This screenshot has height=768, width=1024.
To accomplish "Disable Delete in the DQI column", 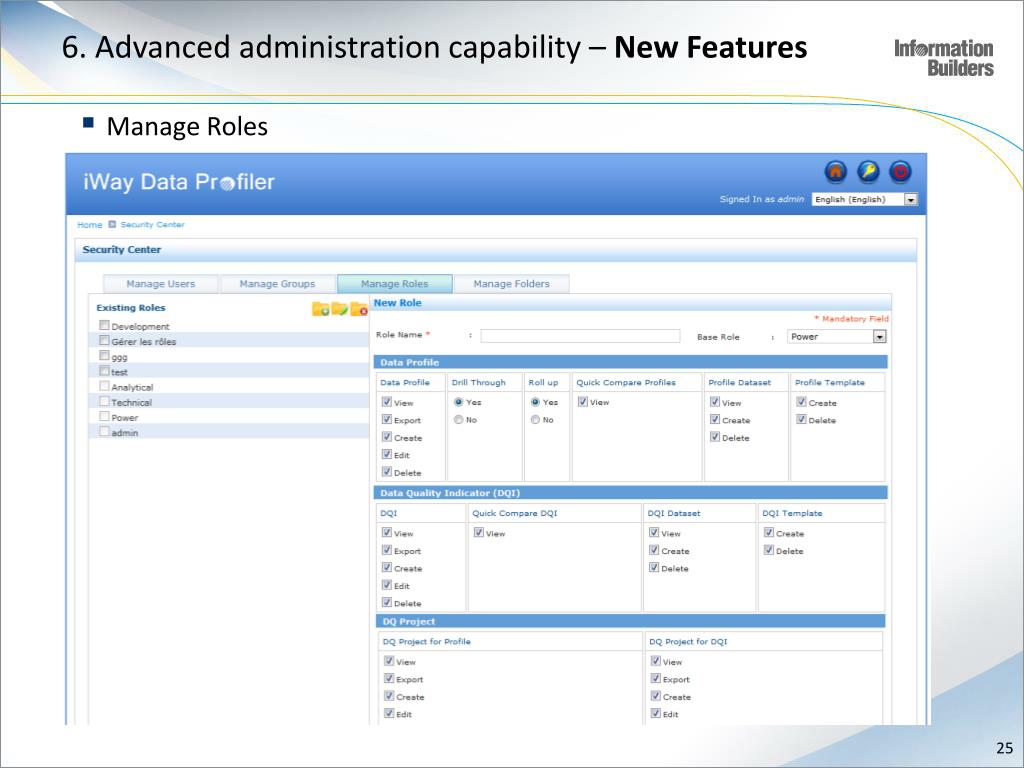I will click(387, 602).
